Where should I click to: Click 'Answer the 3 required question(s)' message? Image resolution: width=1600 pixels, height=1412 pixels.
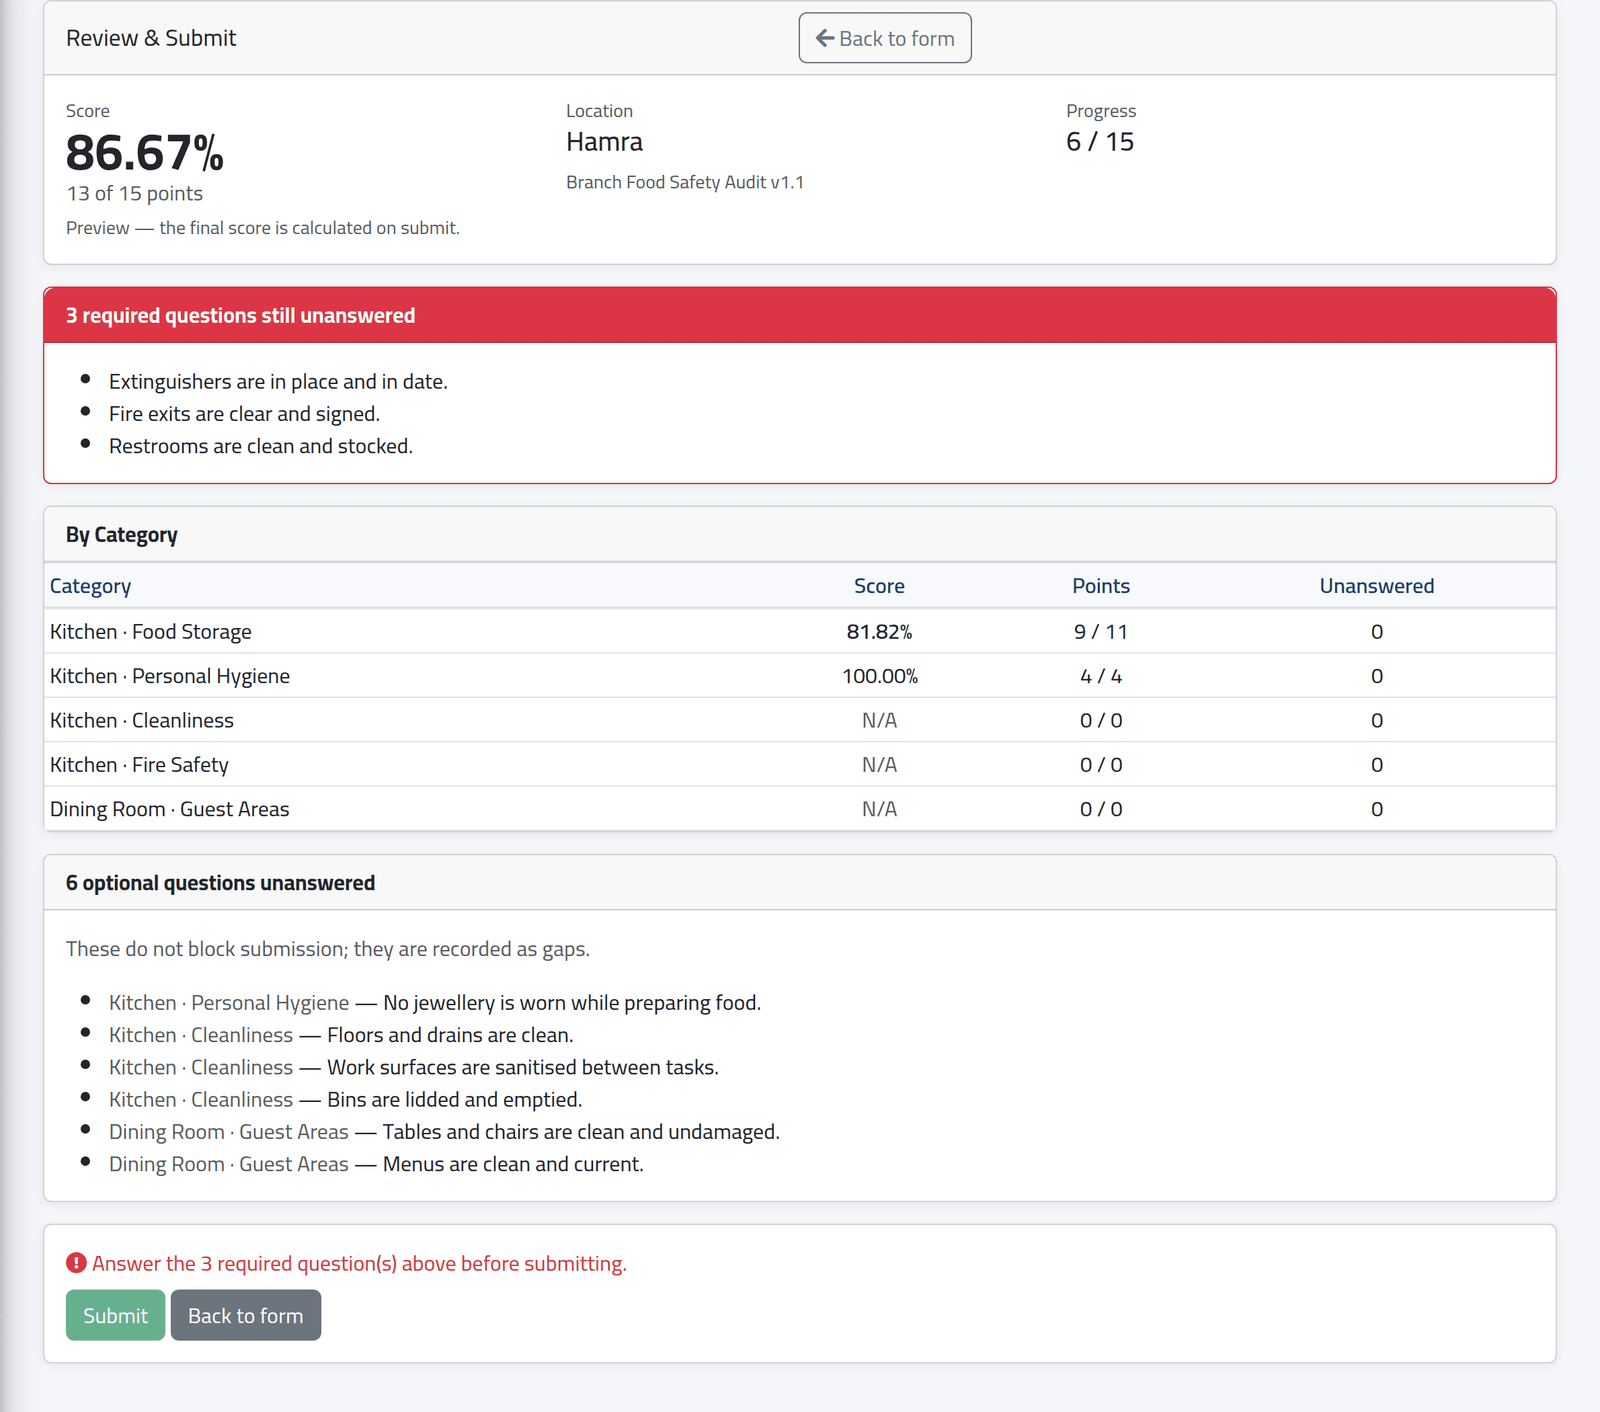click(359, 1264)
